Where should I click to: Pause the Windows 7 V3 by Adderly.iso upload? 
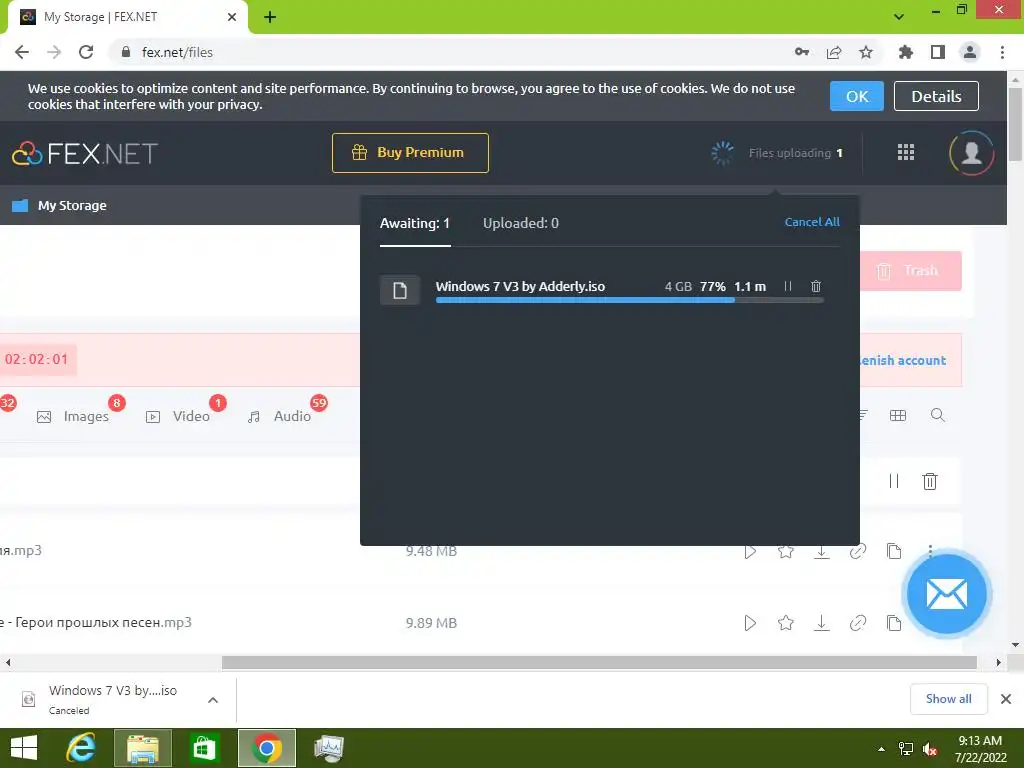pos(788,286)
